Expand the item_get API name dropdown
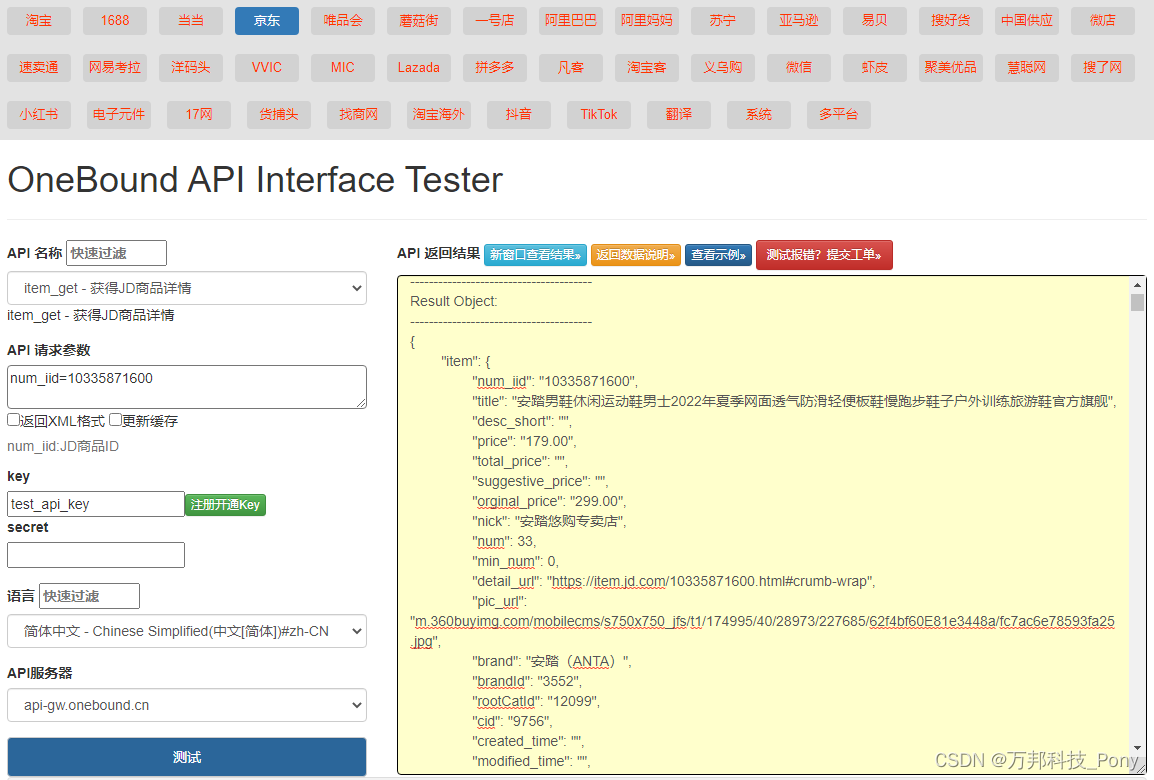1154x780 pixels. 187,288
